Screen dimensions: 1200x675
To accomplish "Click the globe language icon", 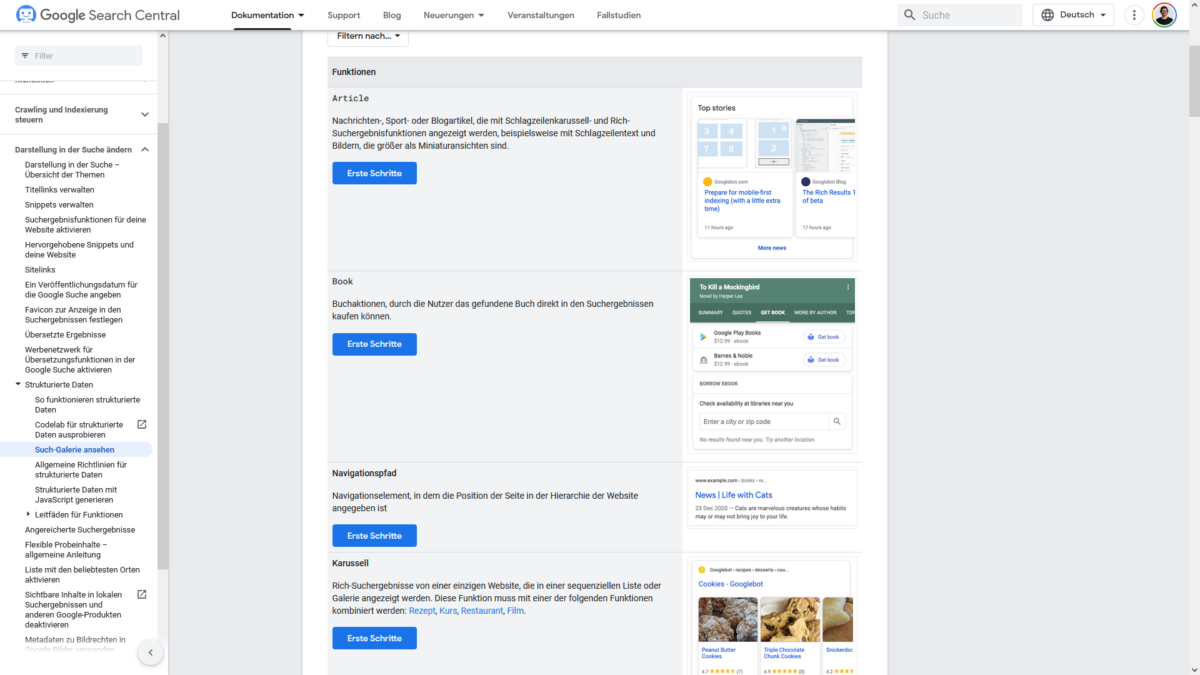I will pos(1048,15).
